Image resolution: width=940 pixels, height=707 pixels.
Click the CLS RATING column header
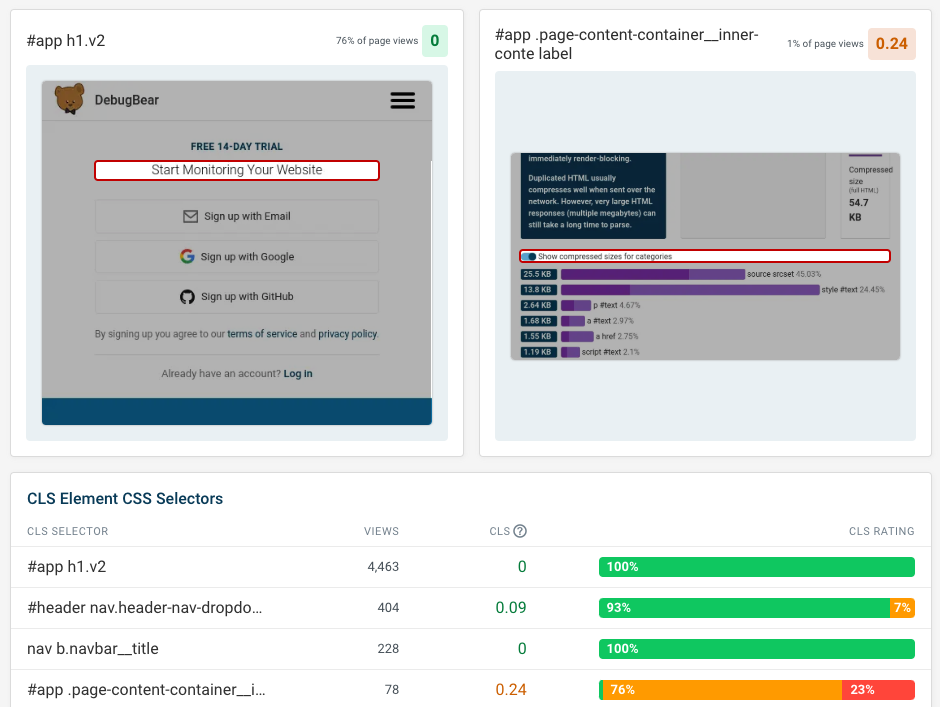881,531
